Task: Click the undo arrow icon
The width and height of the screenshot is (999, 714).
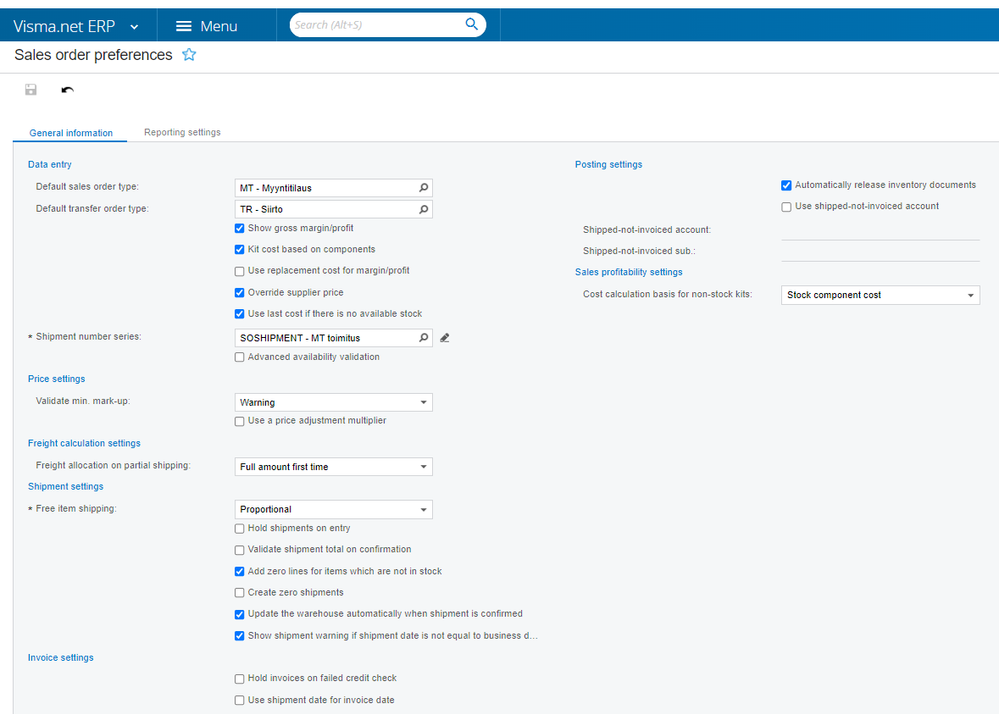Action: pyautogui.click(x=68, y=90)
